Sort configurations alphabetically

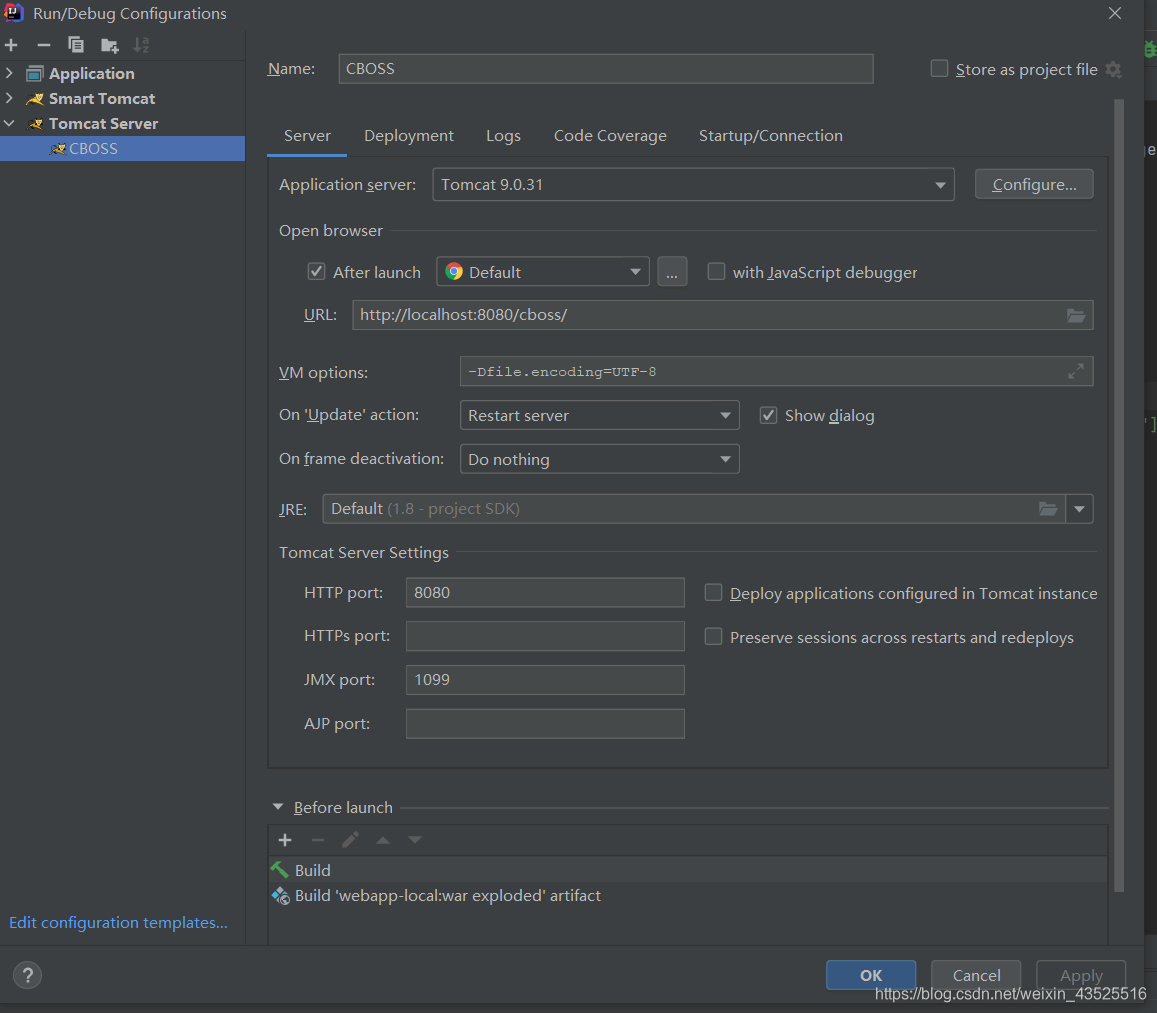click(x=141, y=45)
